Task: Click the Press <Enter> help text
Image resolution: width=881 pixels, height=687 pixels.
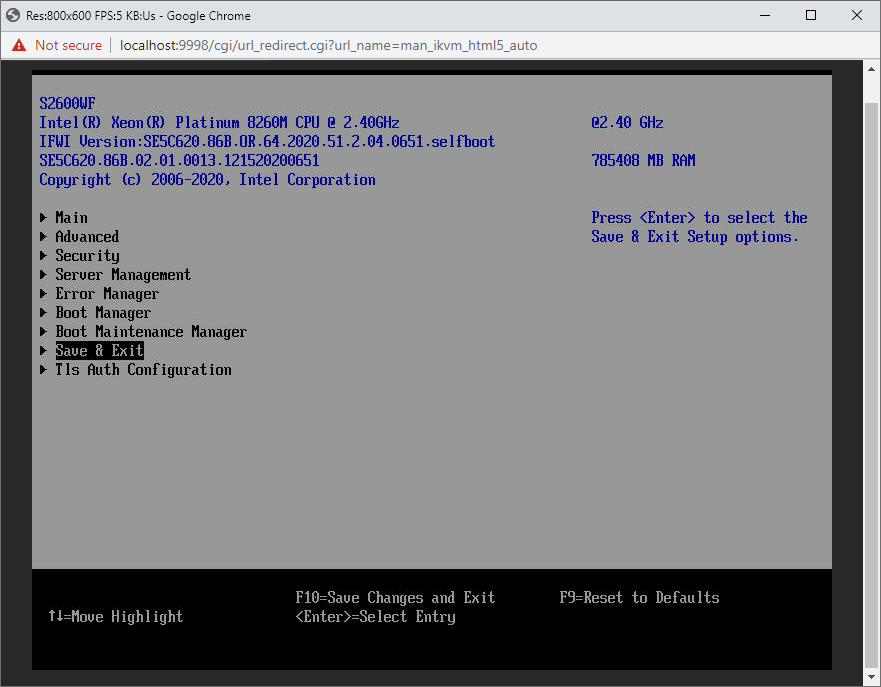Action: click(x=700, y=227)
